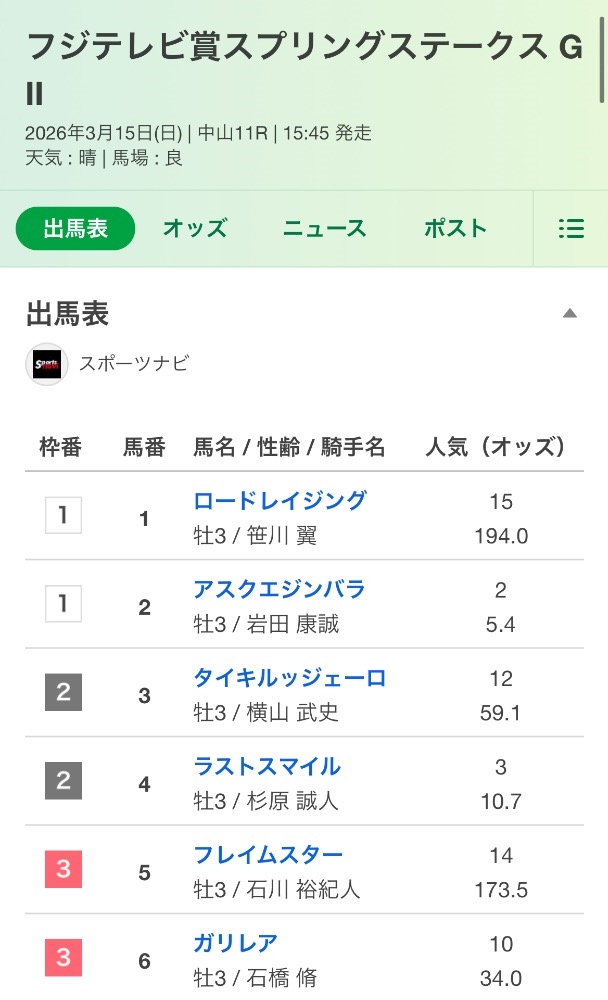Click red frame 3 badge for フレイムスター

pos(64,870)
